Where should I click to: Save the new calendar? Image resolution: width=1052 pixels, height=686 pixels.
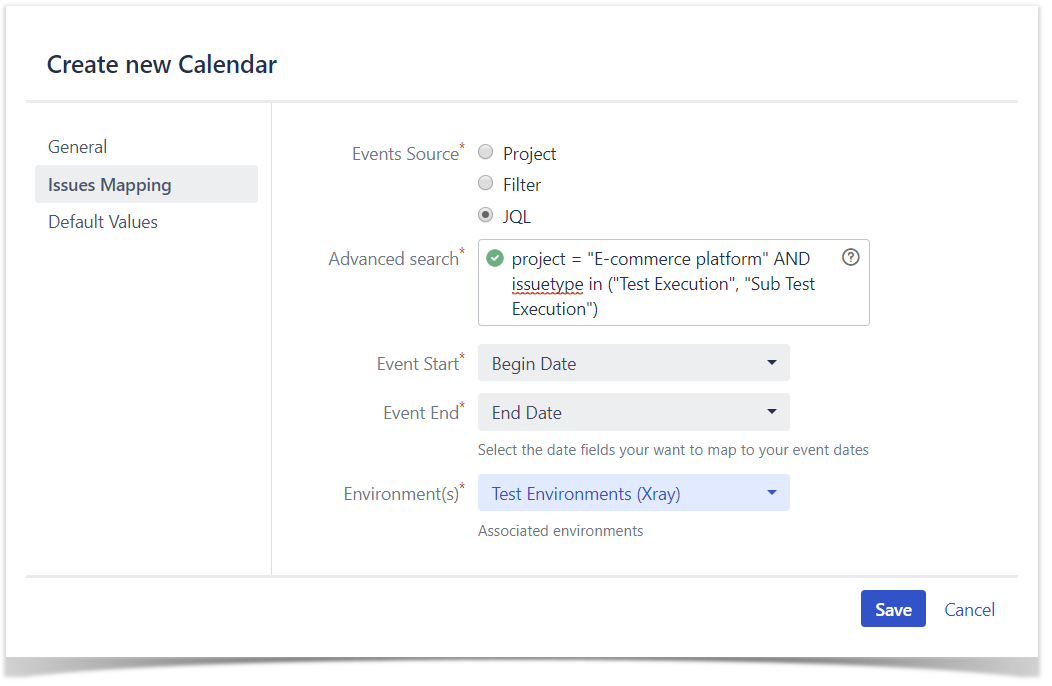click(893, 609)
